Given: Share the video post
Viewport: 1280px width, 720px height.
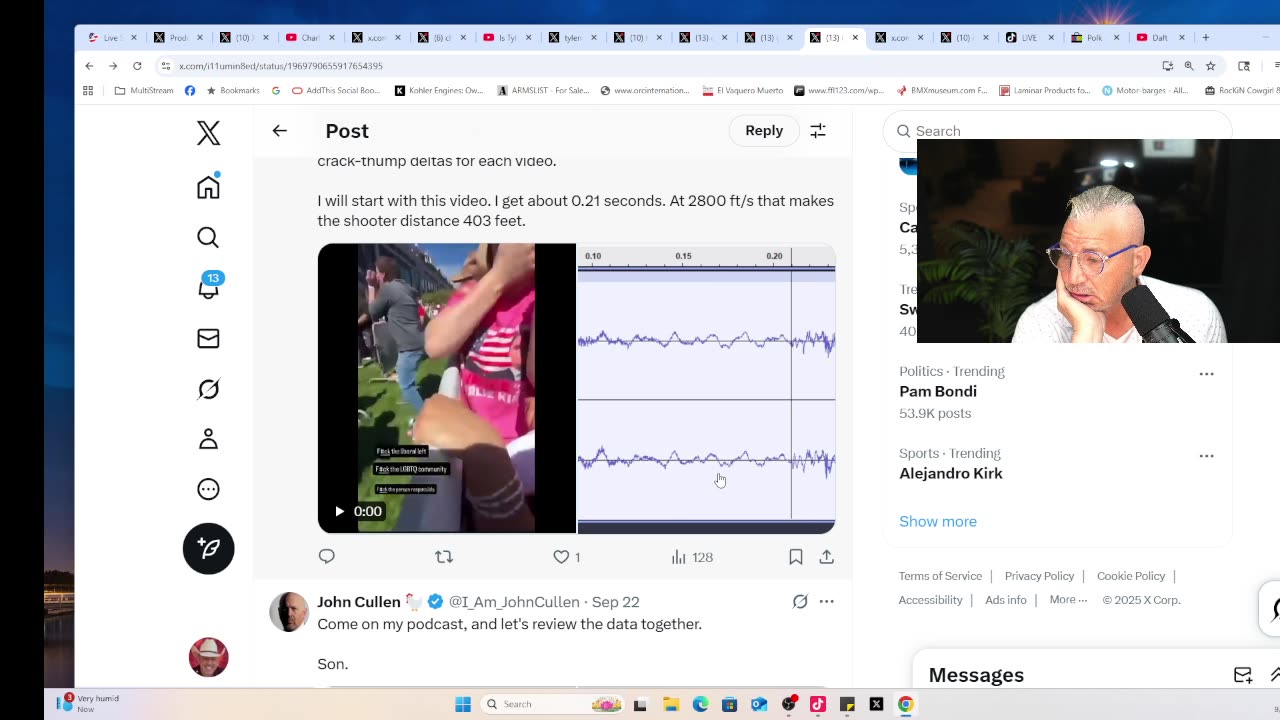Looking at the screenshot, I should tap(827, 557).
